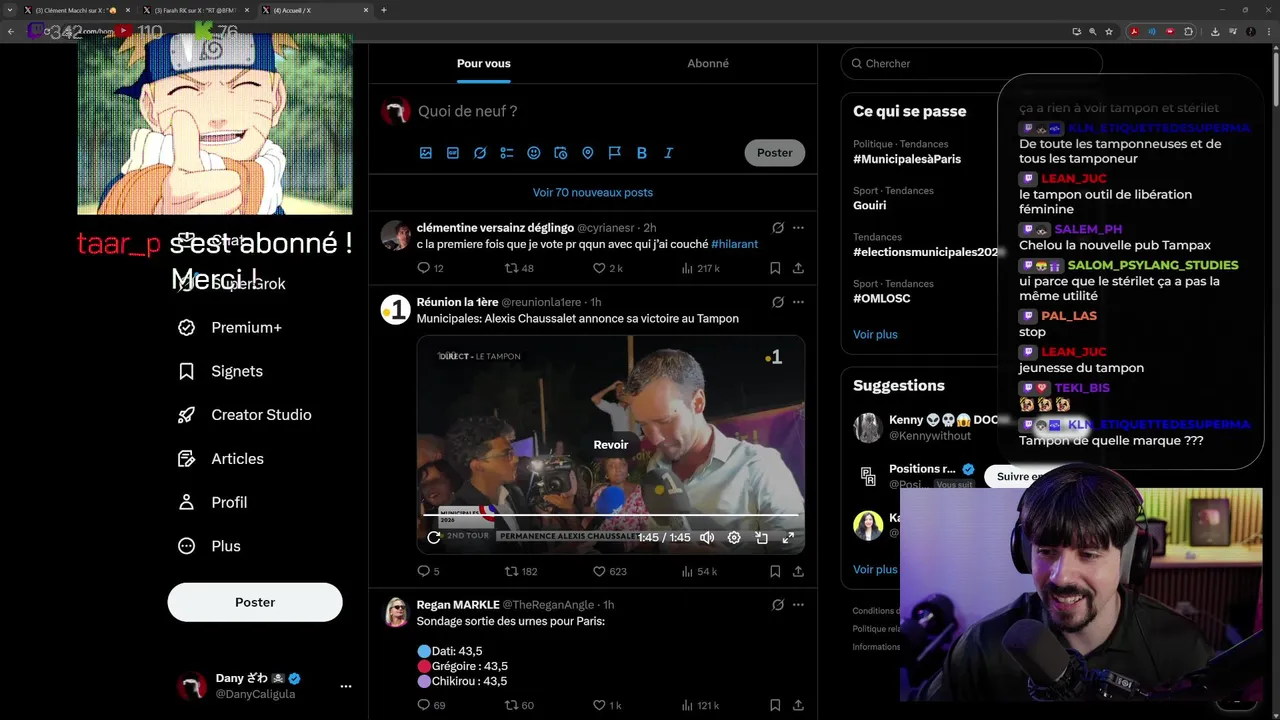Share the clémentine versainz déglingo post

pos(798,268)
